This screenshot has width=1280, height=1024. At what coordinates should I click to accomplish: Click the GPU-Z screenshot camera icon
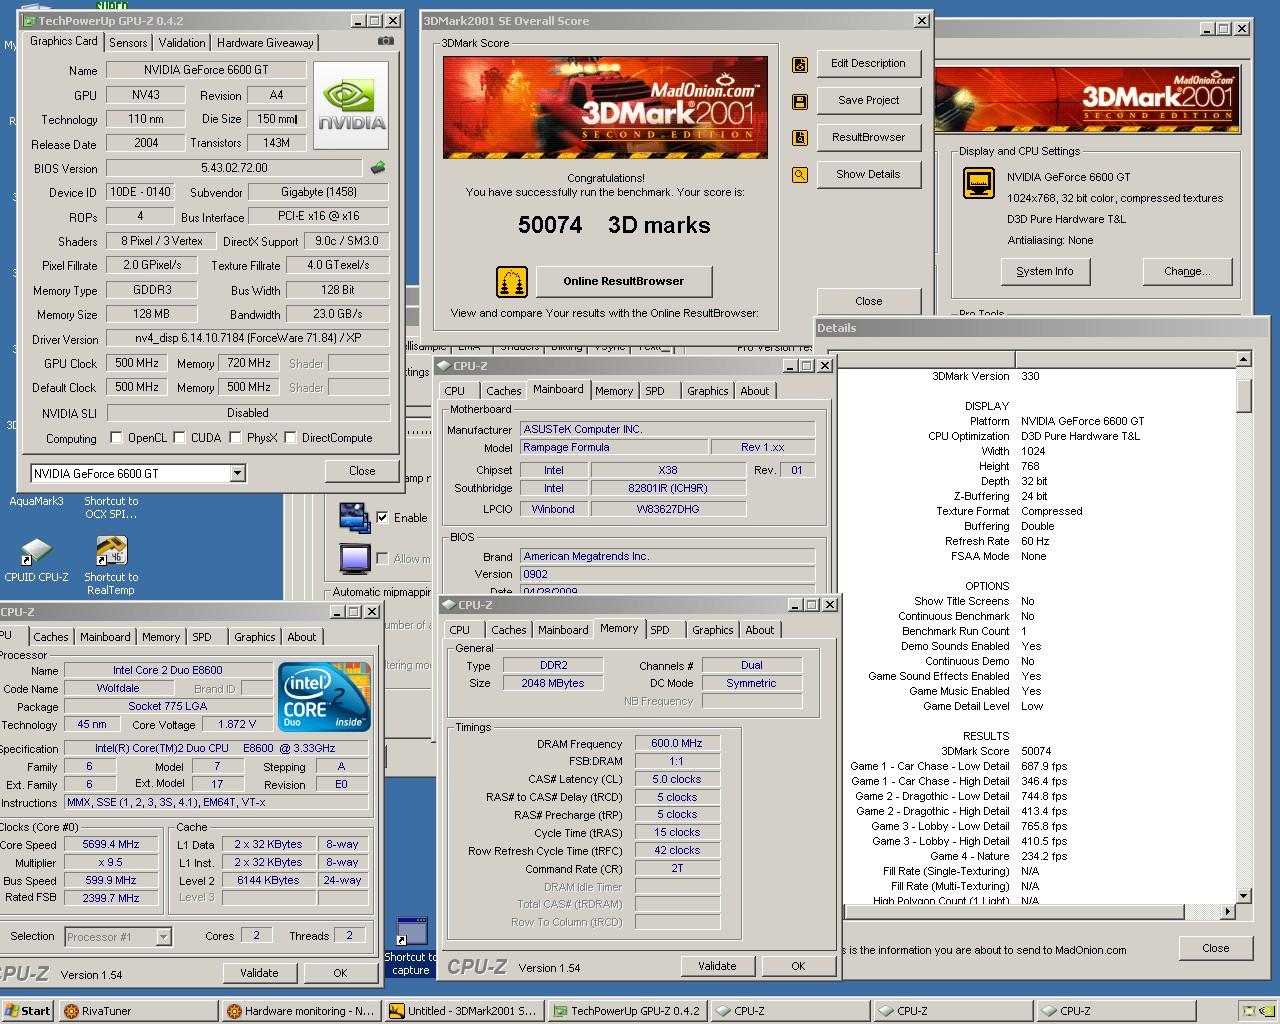pos(385,41)
